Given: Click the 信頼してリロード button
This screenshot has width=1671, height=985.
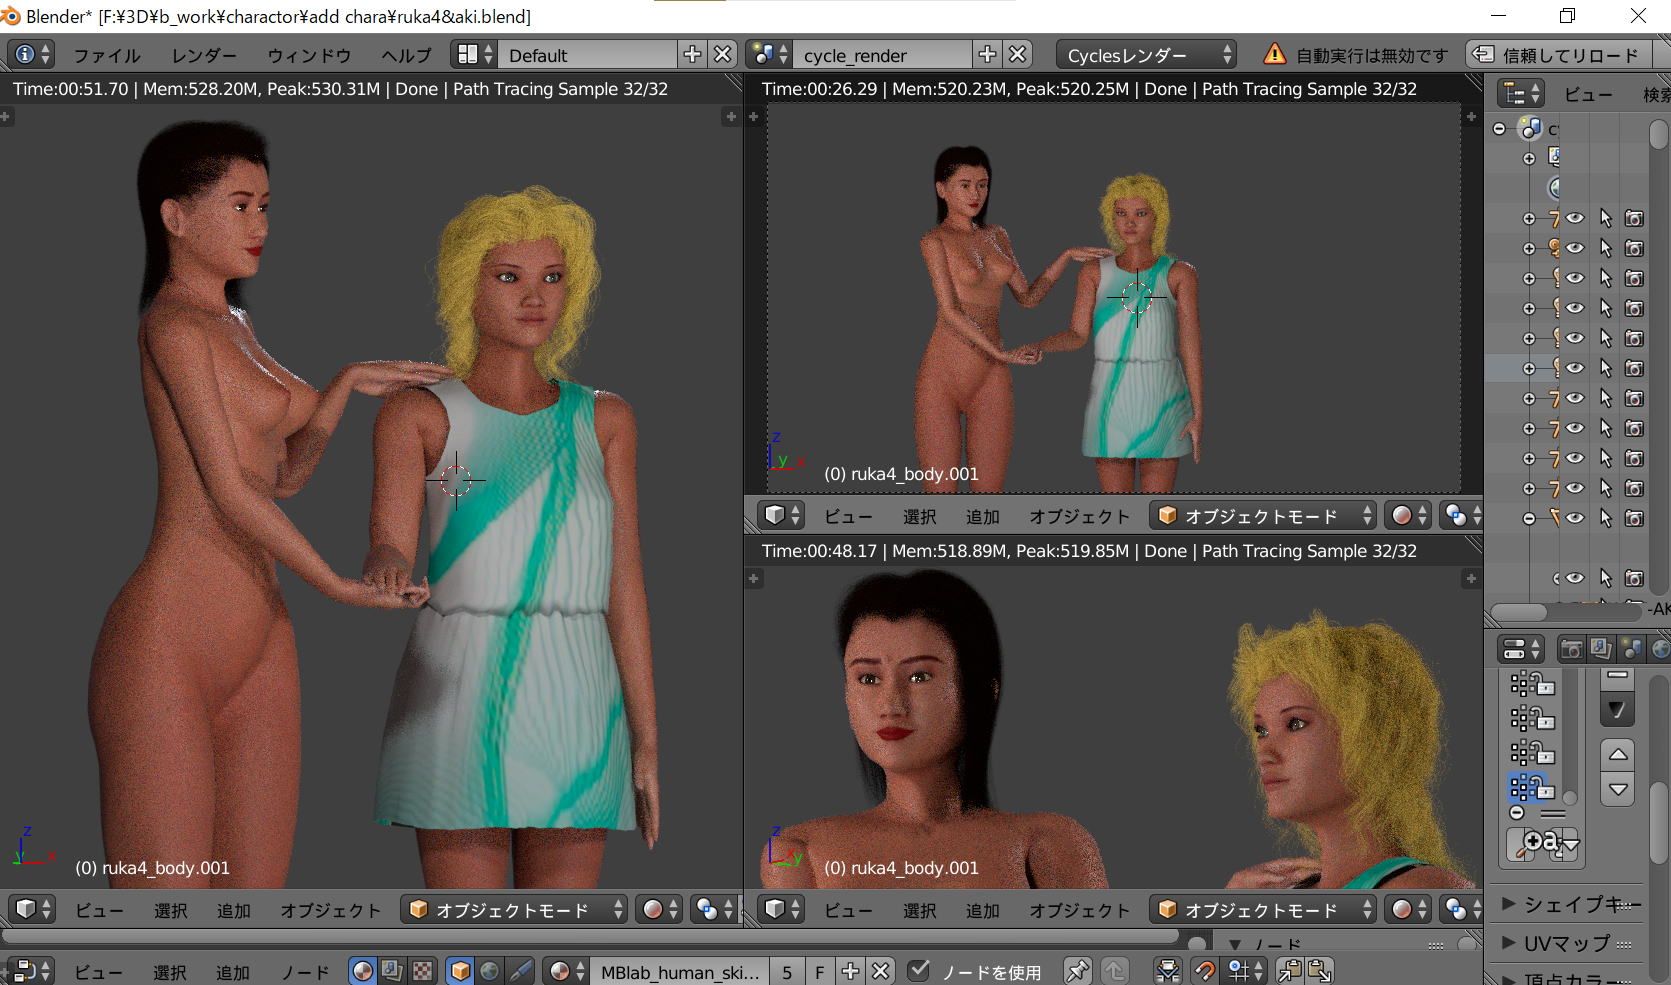Looking at the screenshot, I should point(1558,55).
